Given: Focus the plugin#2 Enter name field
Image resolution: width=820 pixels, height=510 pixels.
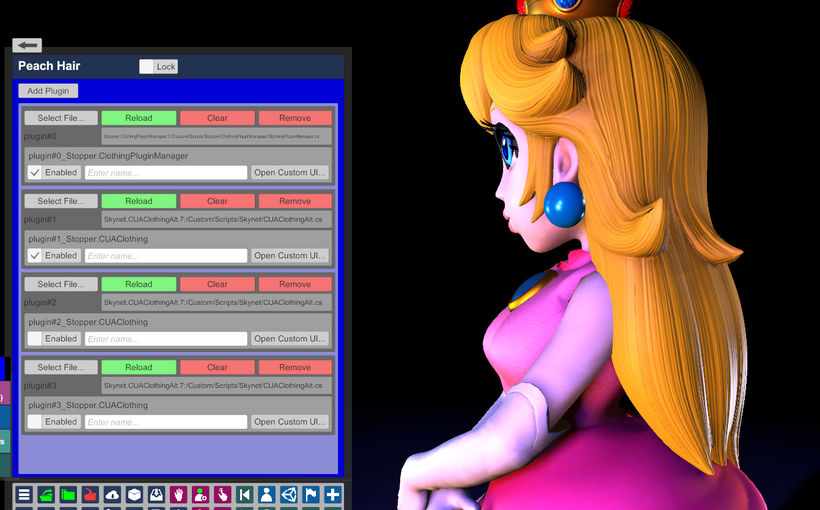Looking at the screenshot, I should (166, 339).
